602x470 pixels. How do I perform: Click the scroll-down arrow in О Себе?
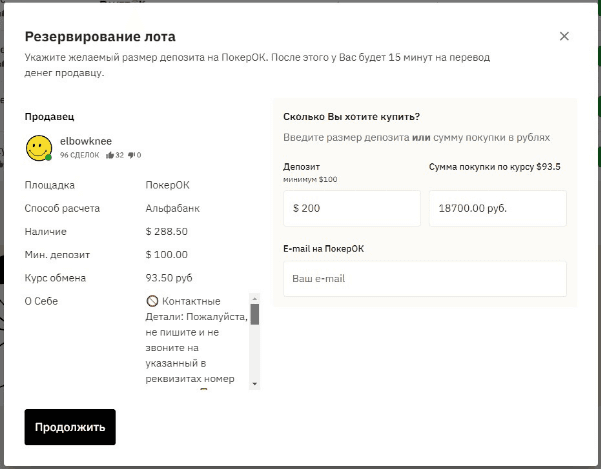255,384
